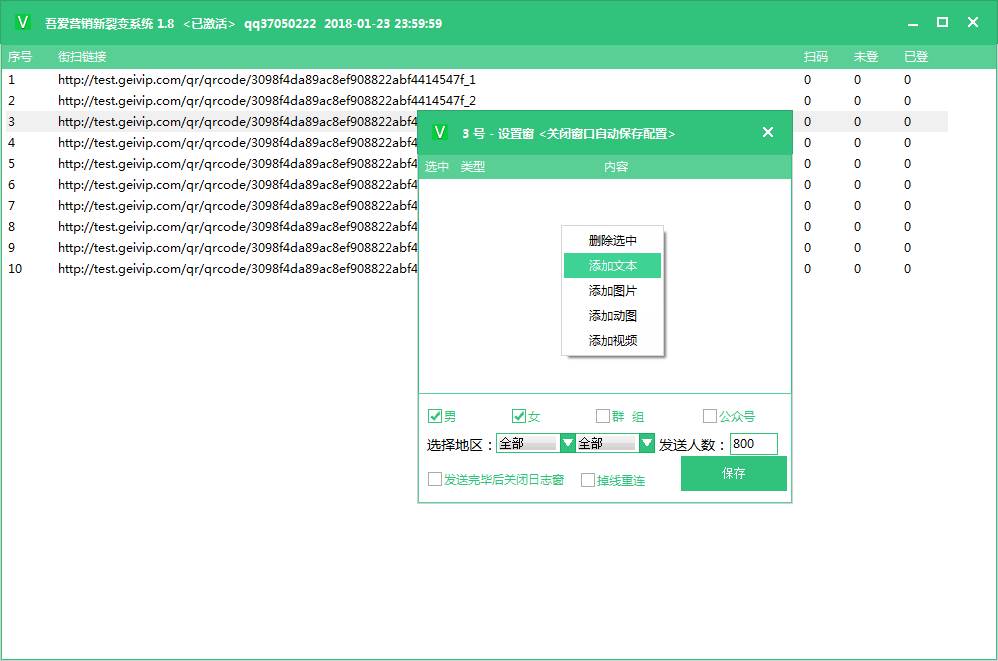Minimize the main application window
Viewport: 998px width, 661px height.
(911, 23)
